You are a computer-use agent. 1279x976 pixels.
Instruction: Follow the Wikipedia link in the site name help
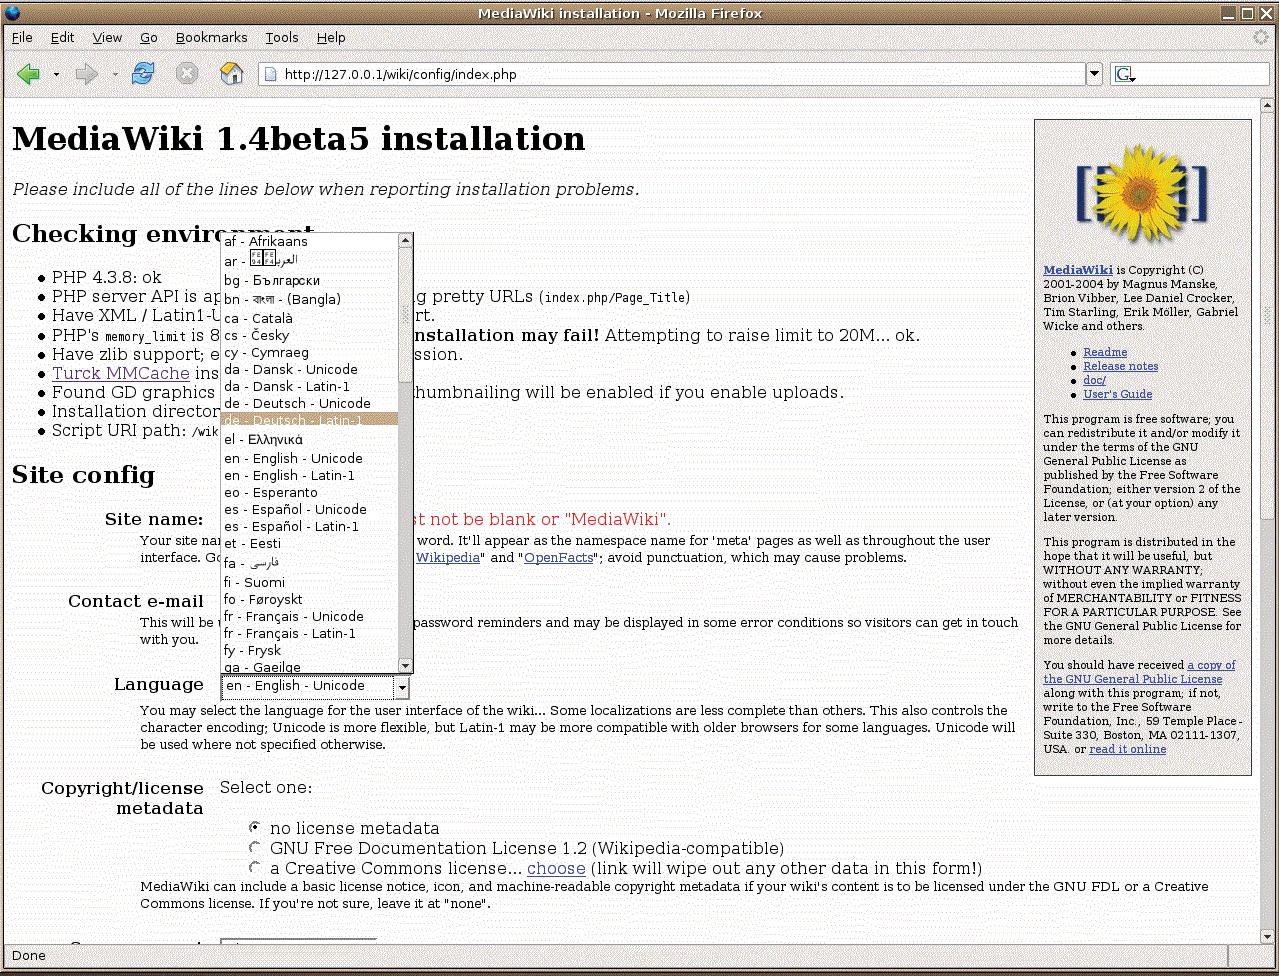(x=448, y=558)
